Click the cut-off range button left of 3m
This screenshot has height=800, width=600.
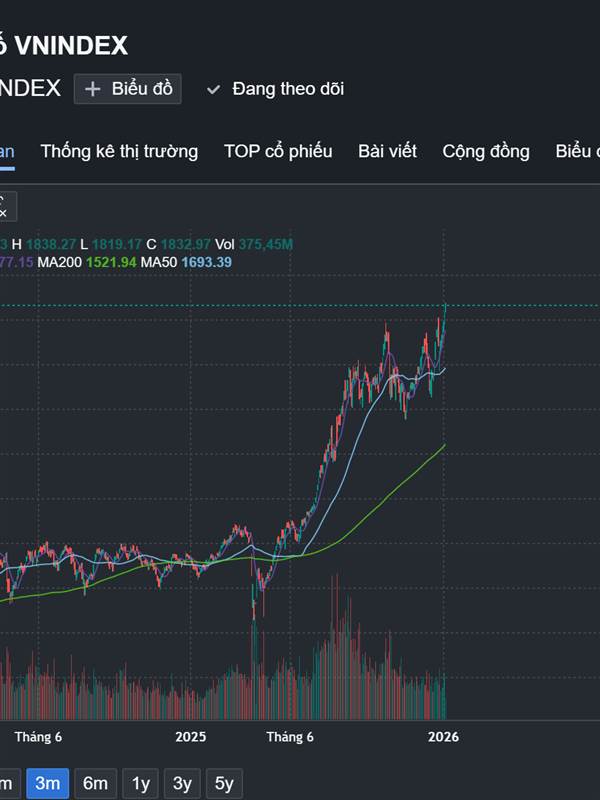[x=5, y=783]
